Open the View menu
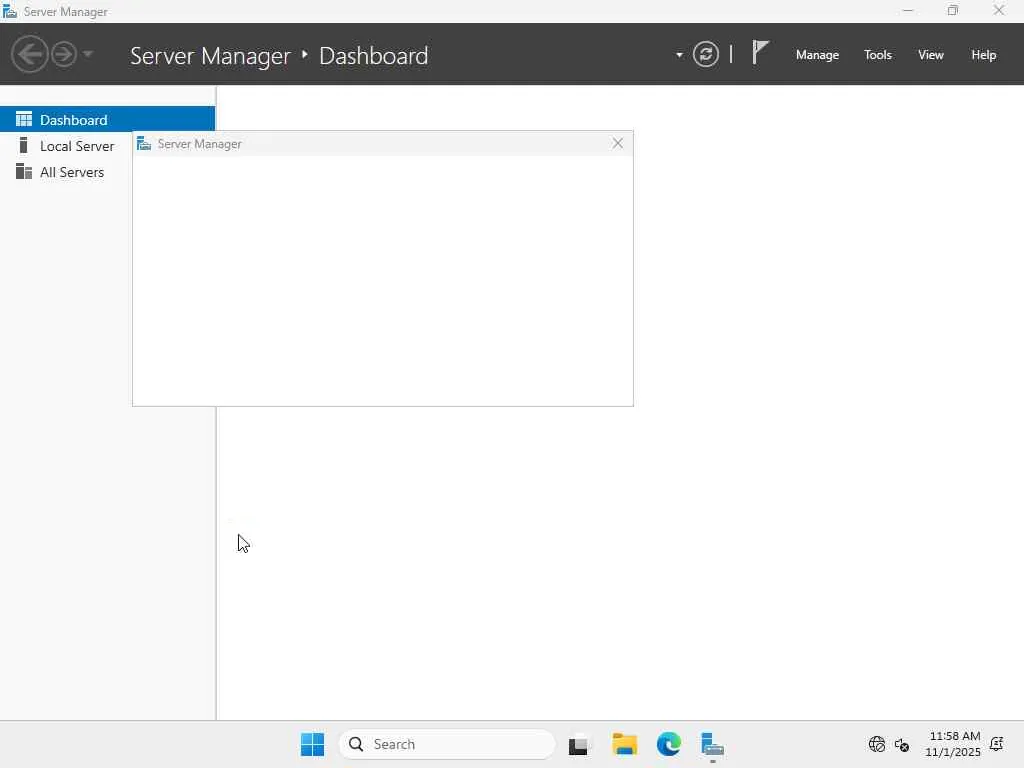This screenshot has width=1024, height=768. (930, 55)
